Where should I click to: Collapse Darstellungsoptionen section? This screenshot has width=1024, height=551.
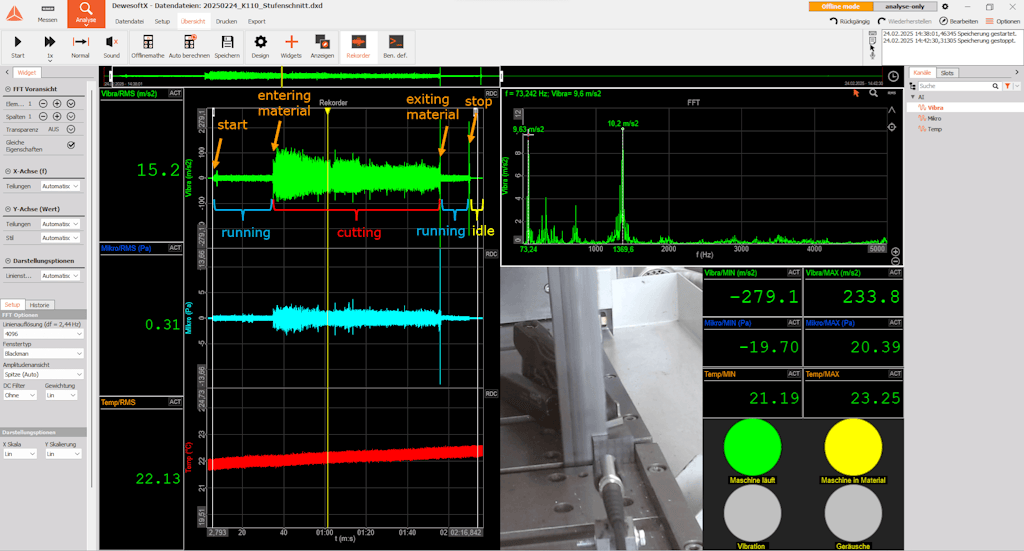pos(8,260)
